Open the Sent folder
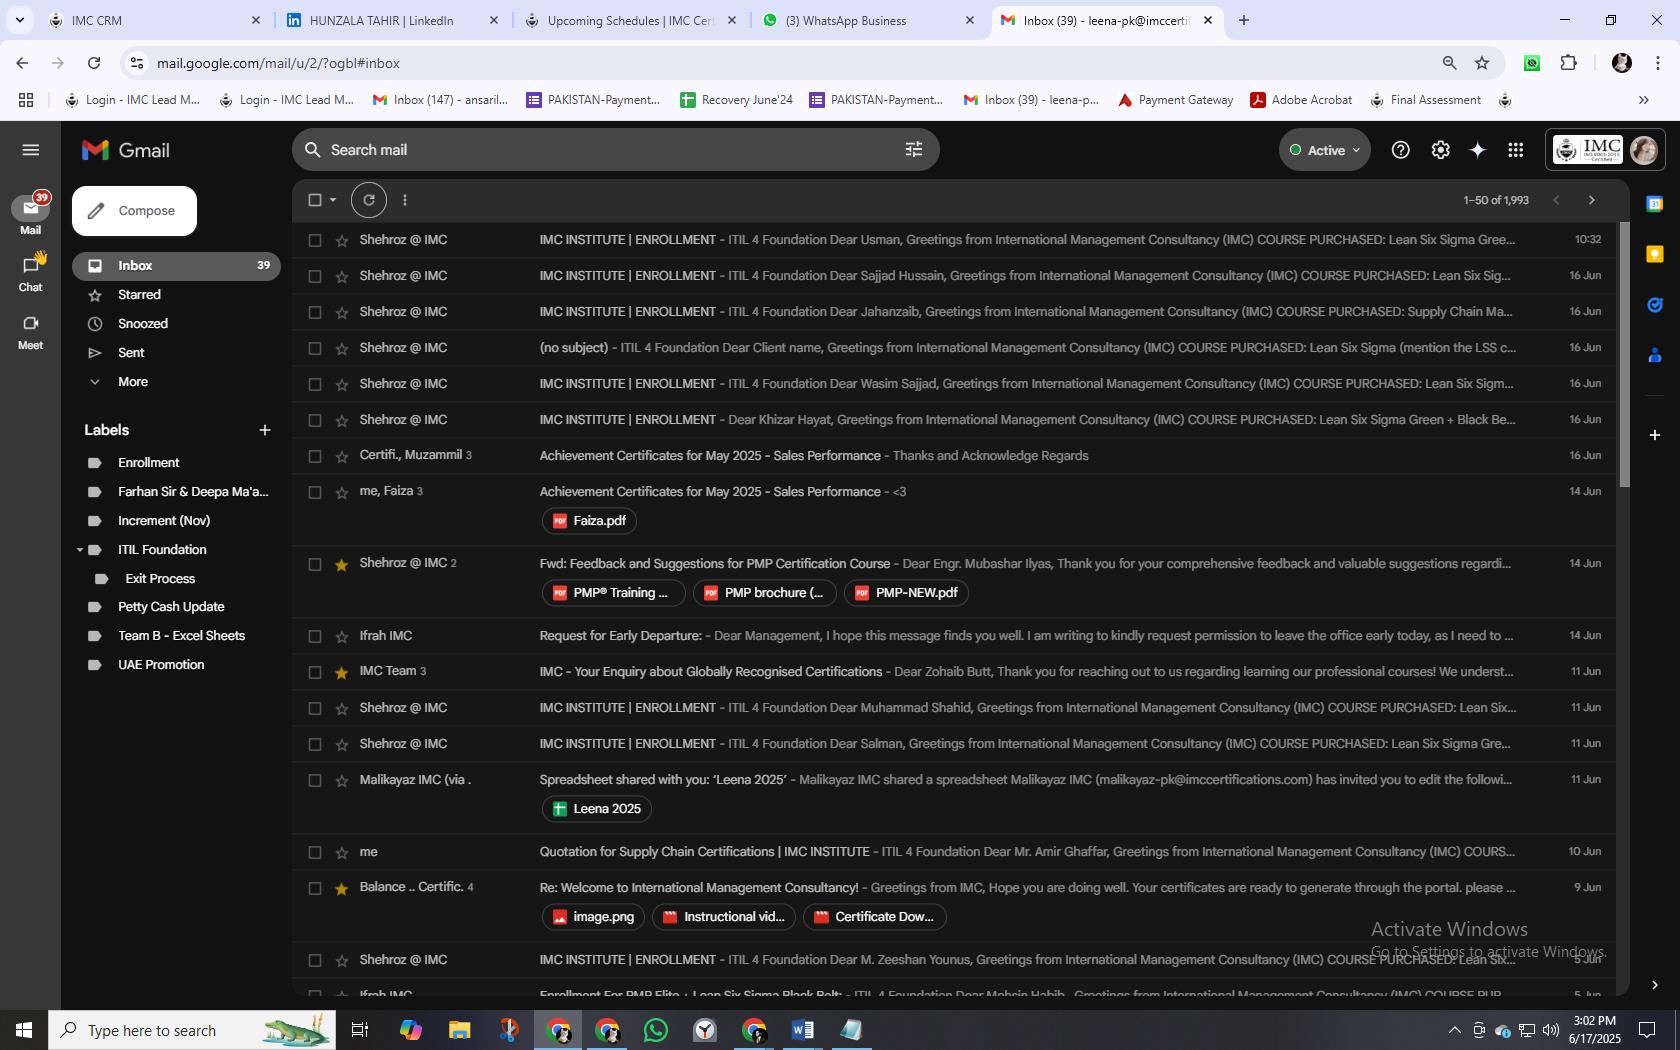Viewport: 1680px width, 1050px height. (x=131, y=353)
